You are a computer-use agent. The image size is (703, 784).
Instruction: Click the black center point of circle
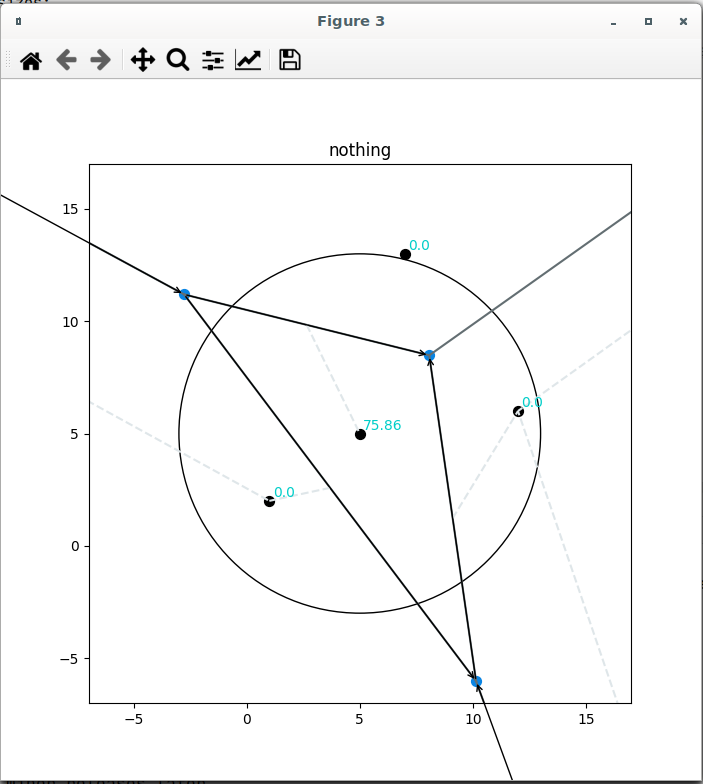coord(360,434)
